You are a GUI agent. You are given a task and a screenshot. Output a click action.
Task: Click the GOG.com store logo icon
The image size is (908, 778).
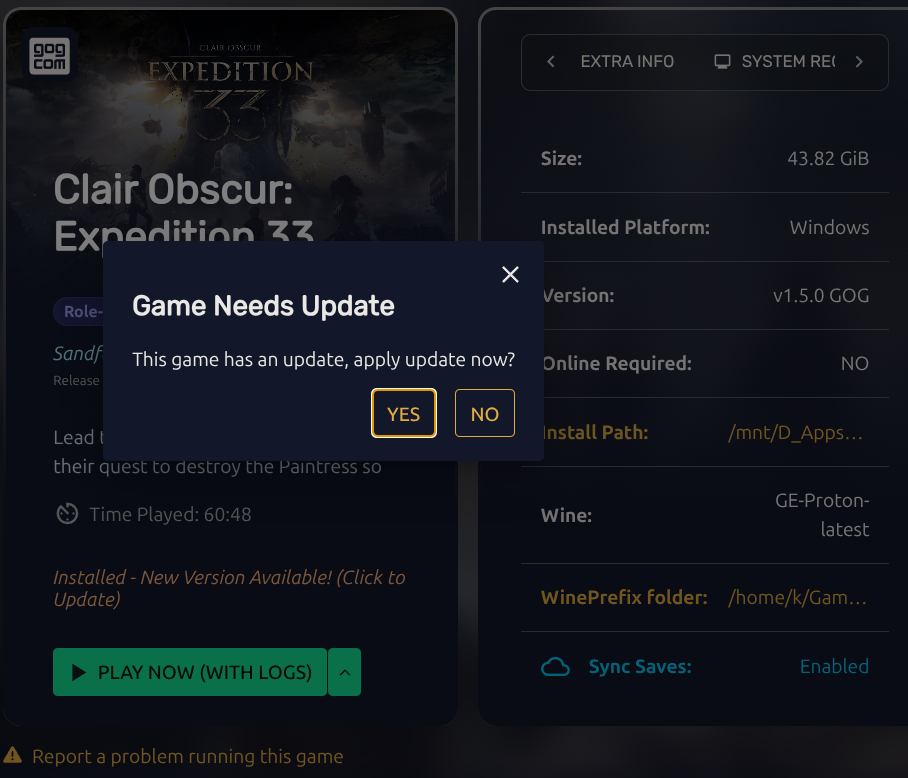[50, 56]
